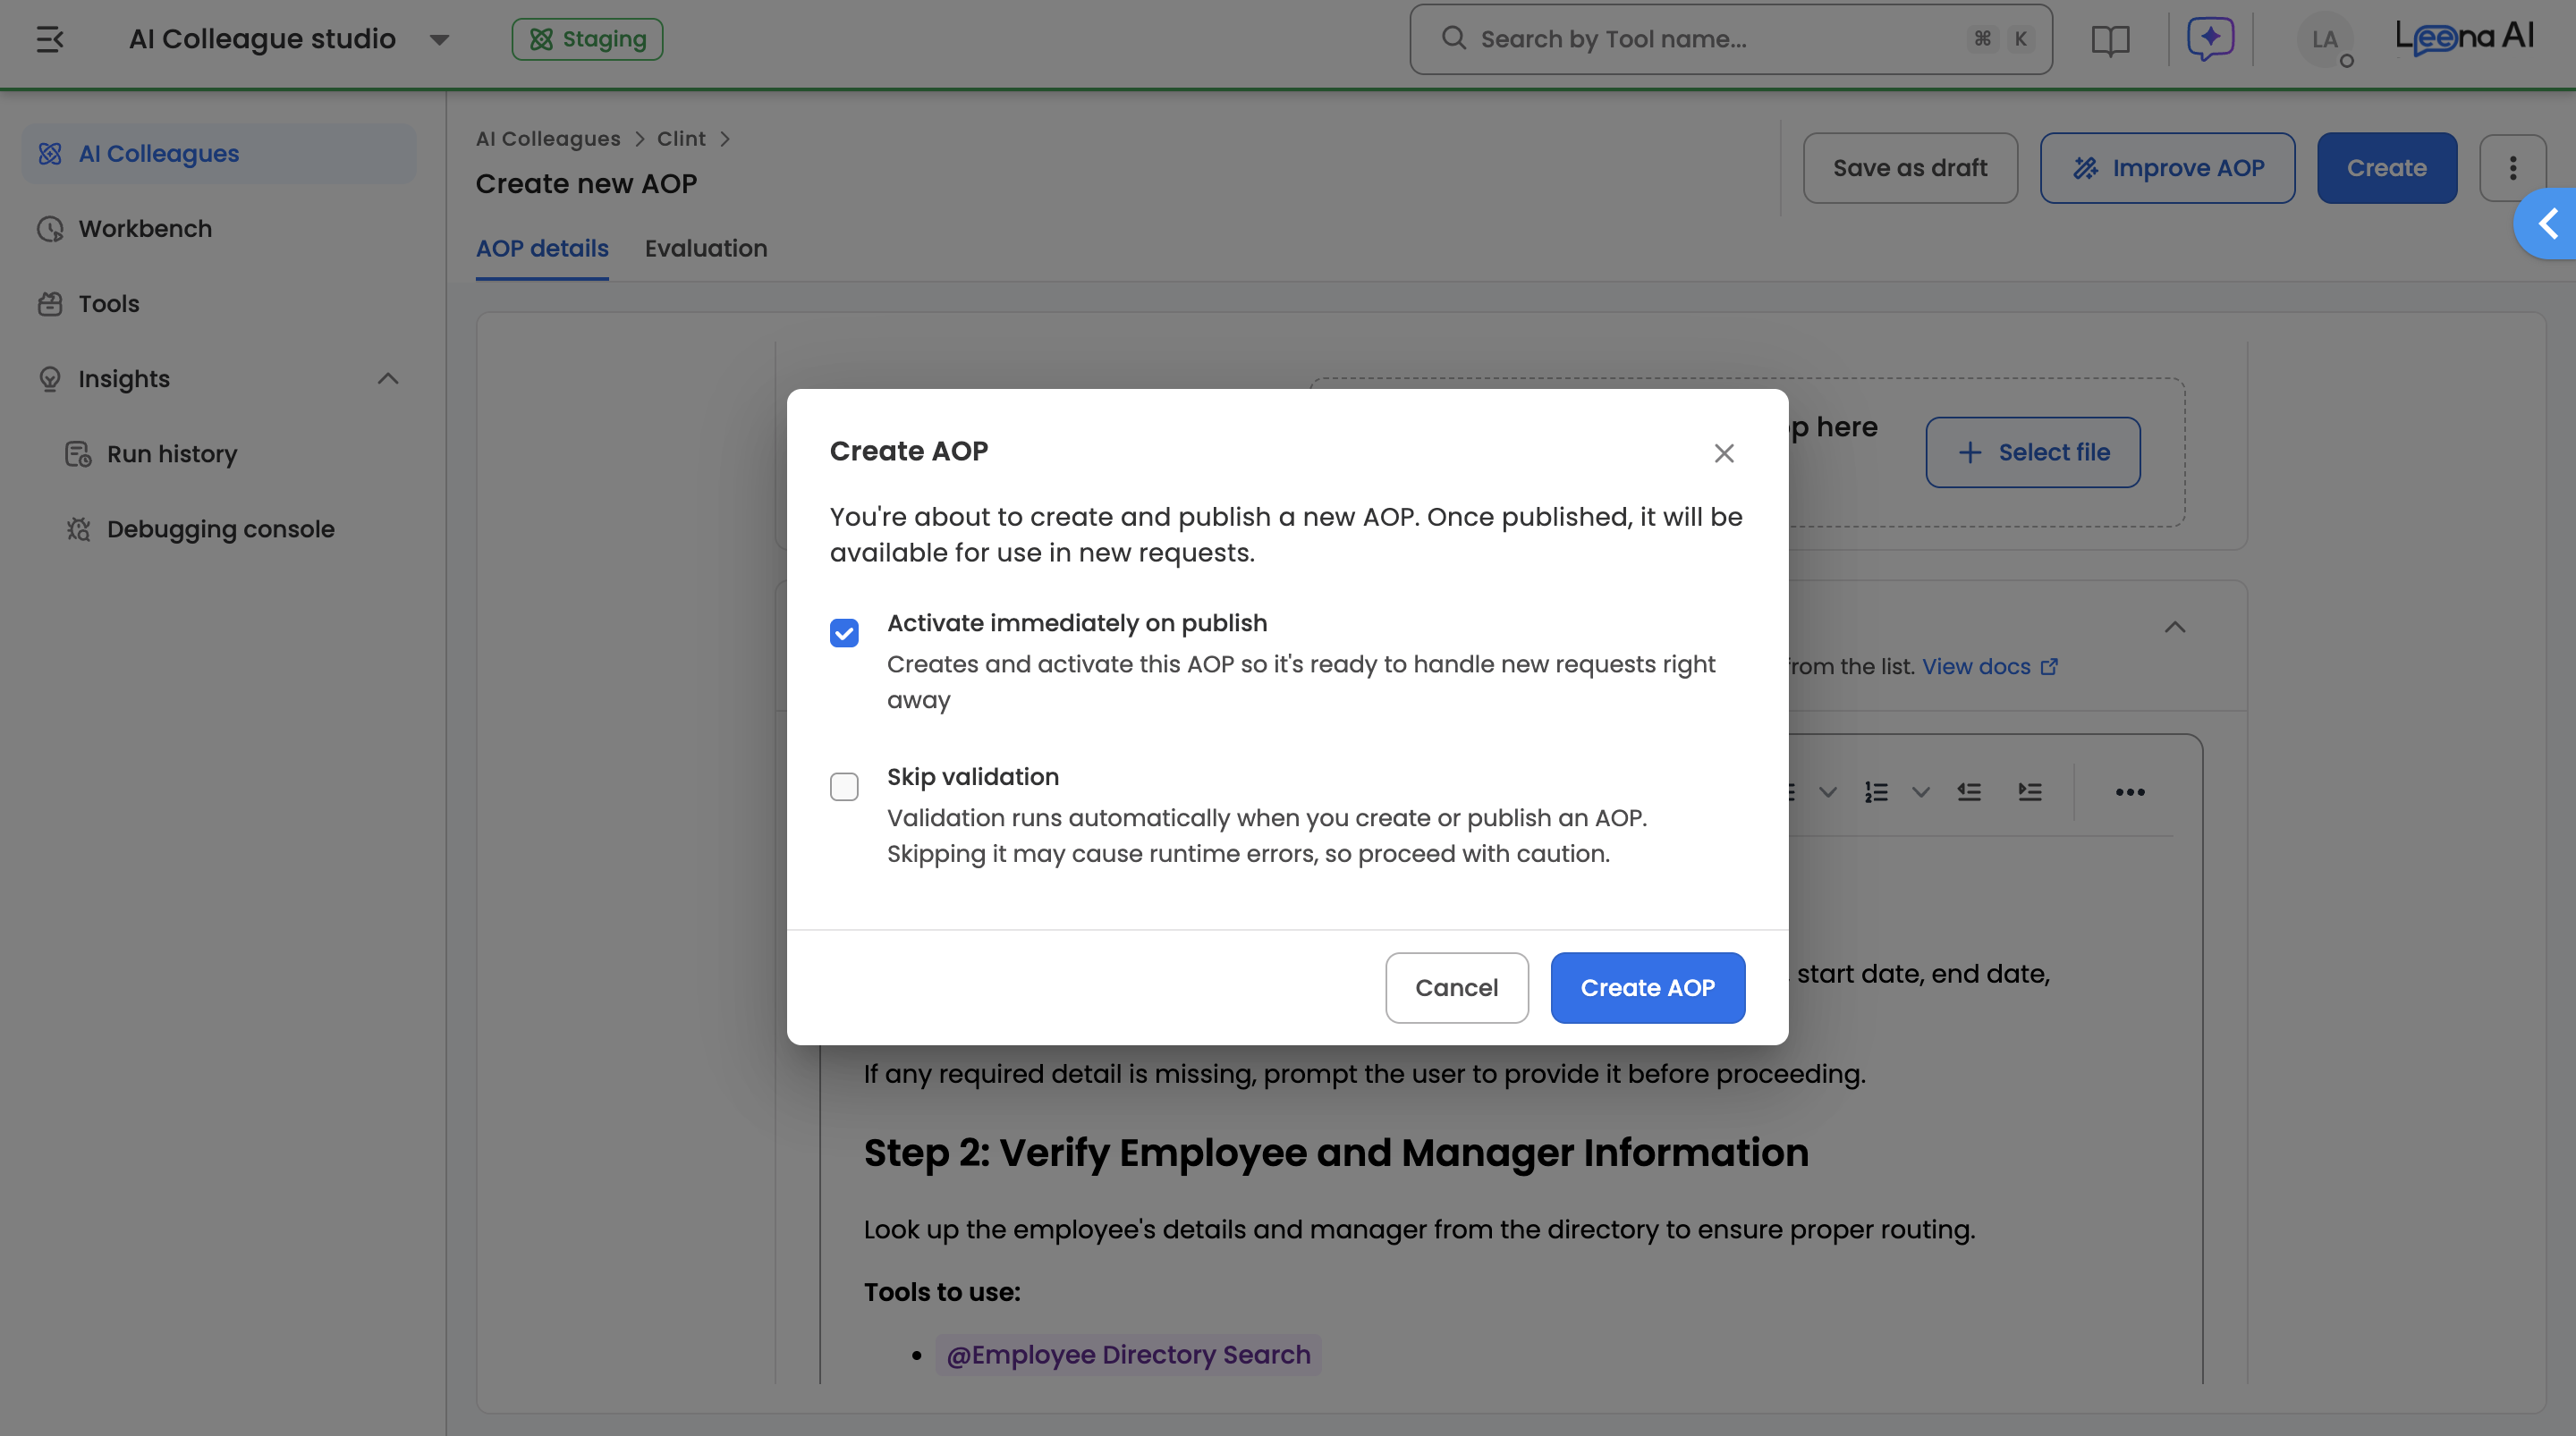This screenshot has height=1436, width=2576.
Task: Click Cancel in the dialog
Action: click(1456, 988)
